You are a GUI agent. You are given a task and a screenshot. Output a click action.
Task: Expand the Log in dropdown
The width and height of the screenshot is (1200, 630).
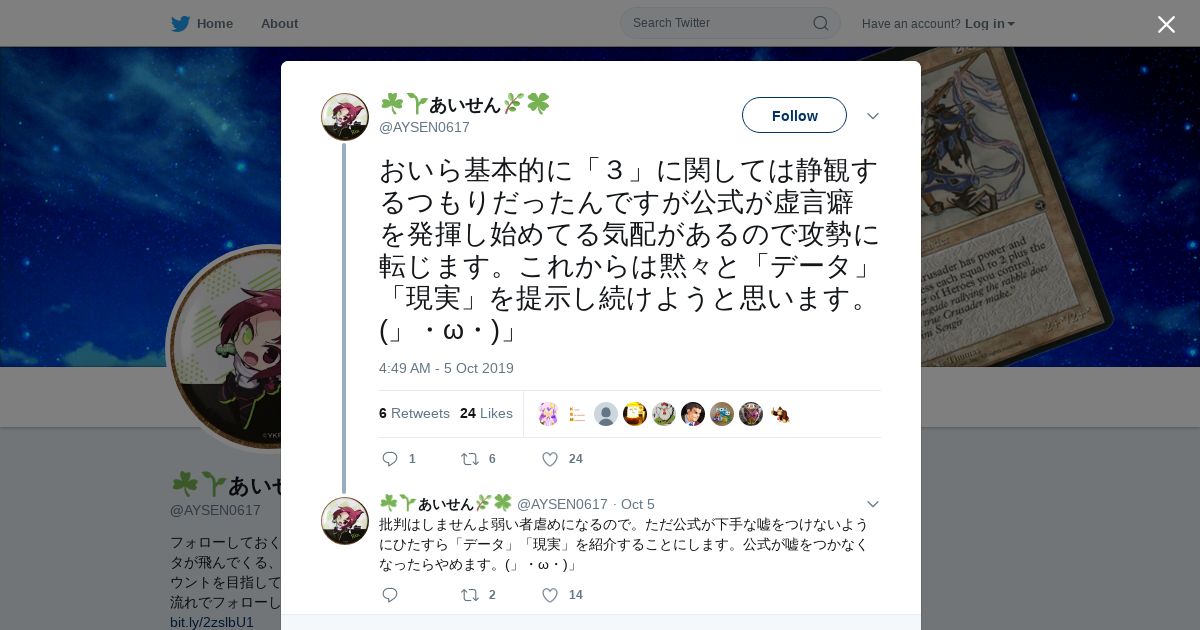(x=990, y=24)
